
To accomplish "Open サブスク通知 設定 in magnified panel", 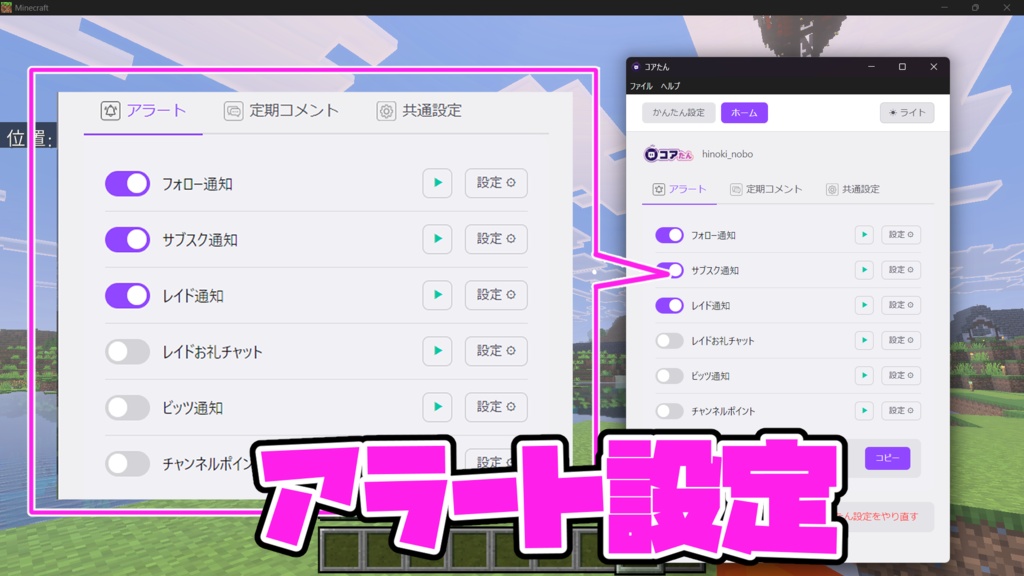I will pyautogui.click(x=496, y=239).
